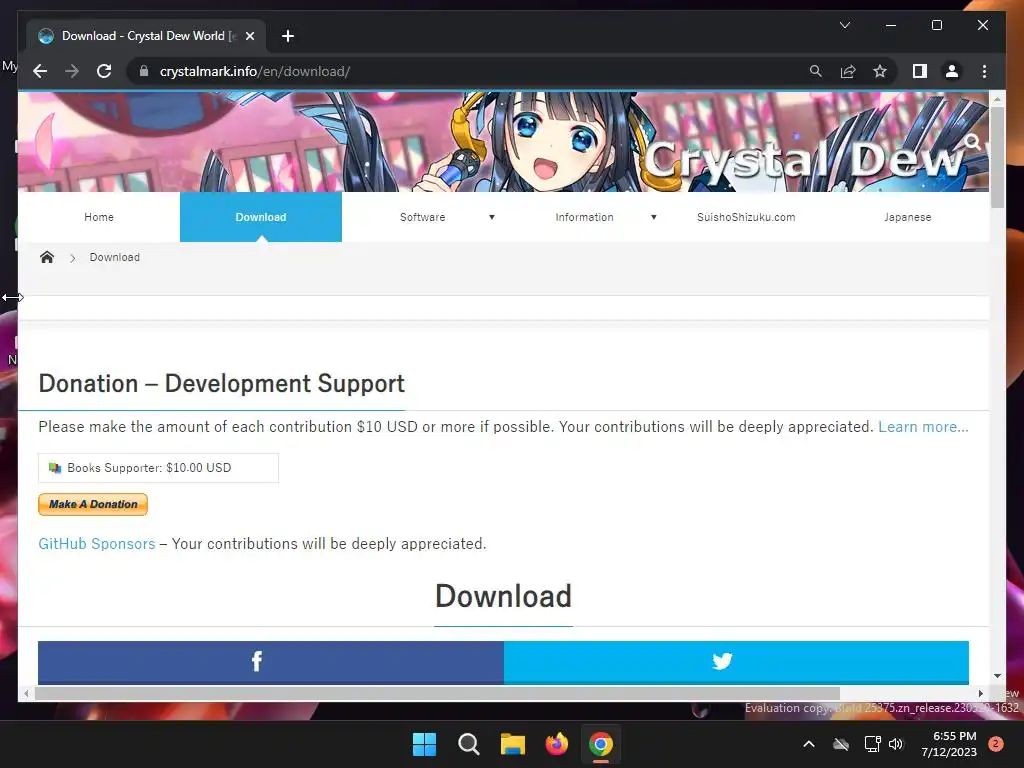Open the notification badge showing 2

tap(996, 744)
